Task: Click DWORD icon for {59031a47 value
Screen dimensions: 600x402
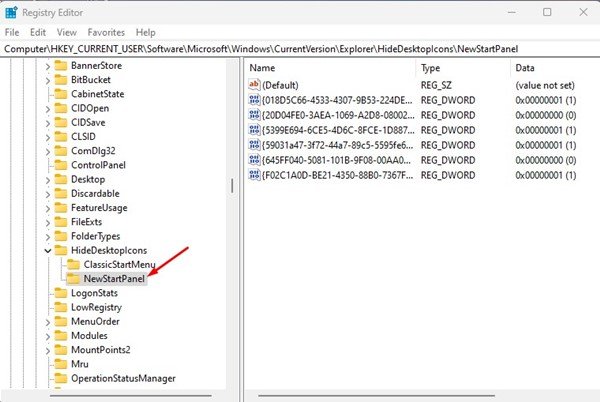Action: (x=254, y=145)
